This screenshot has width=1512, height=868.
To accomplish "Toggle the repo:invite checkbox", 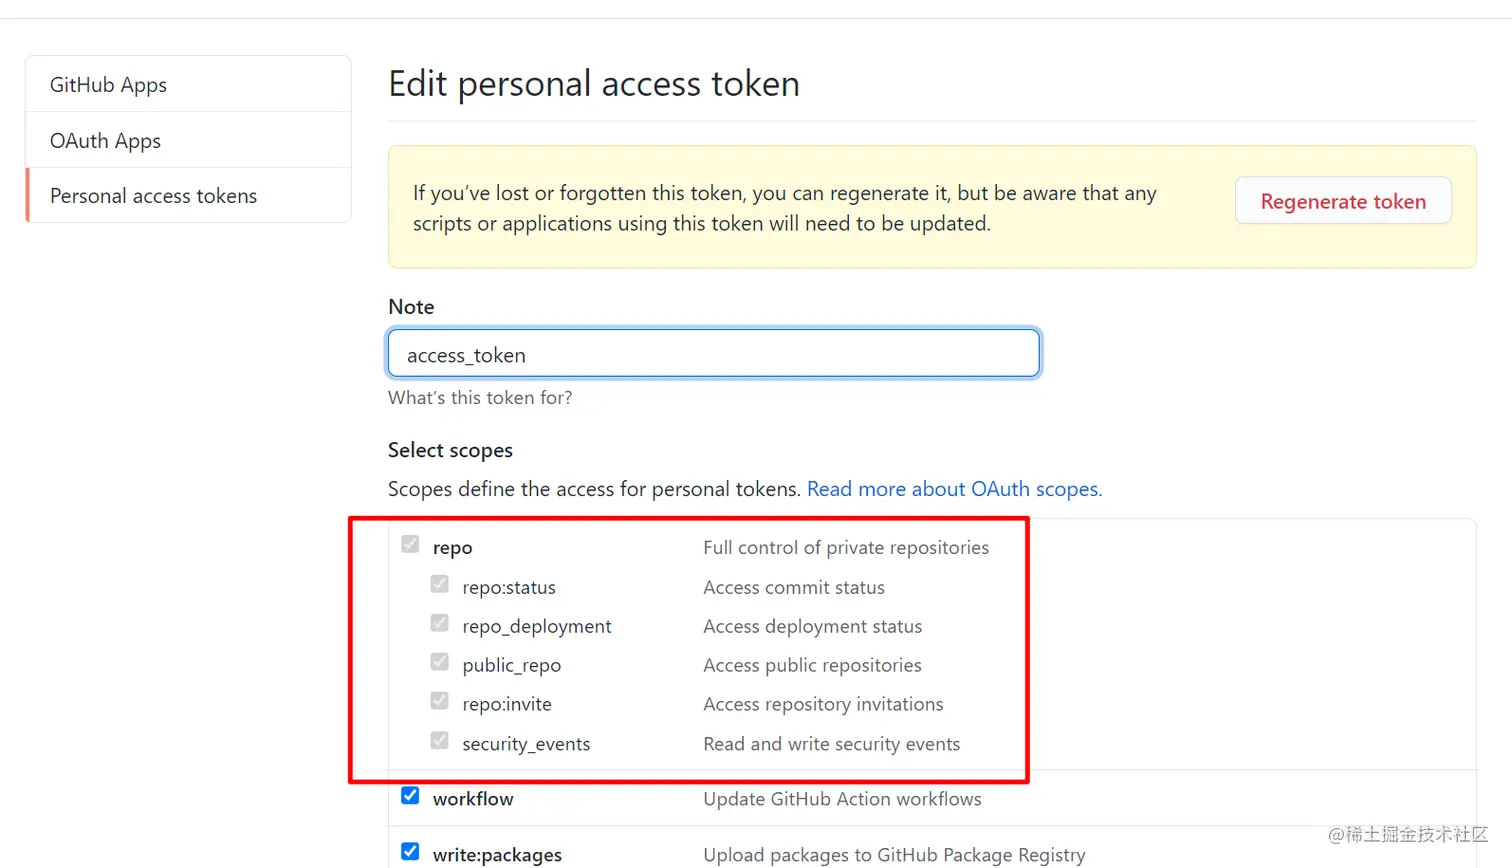I will (440, 701).
